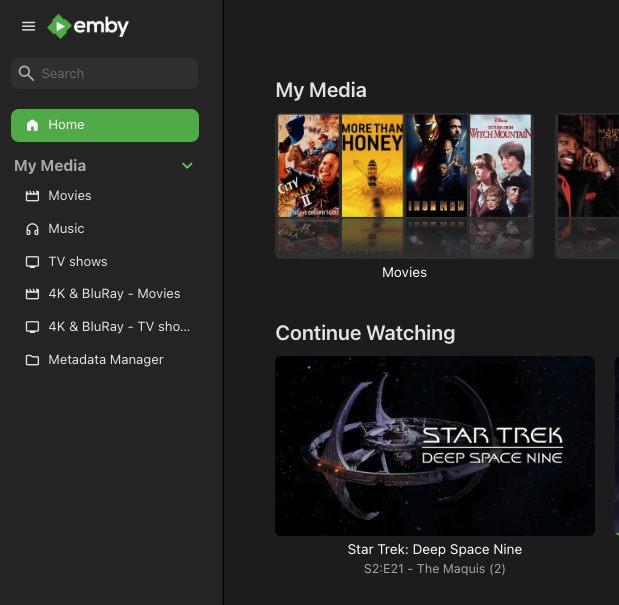Open Metadata Manager in the sidebar
This screenshot has width=619, height=605.
point(105,360)
